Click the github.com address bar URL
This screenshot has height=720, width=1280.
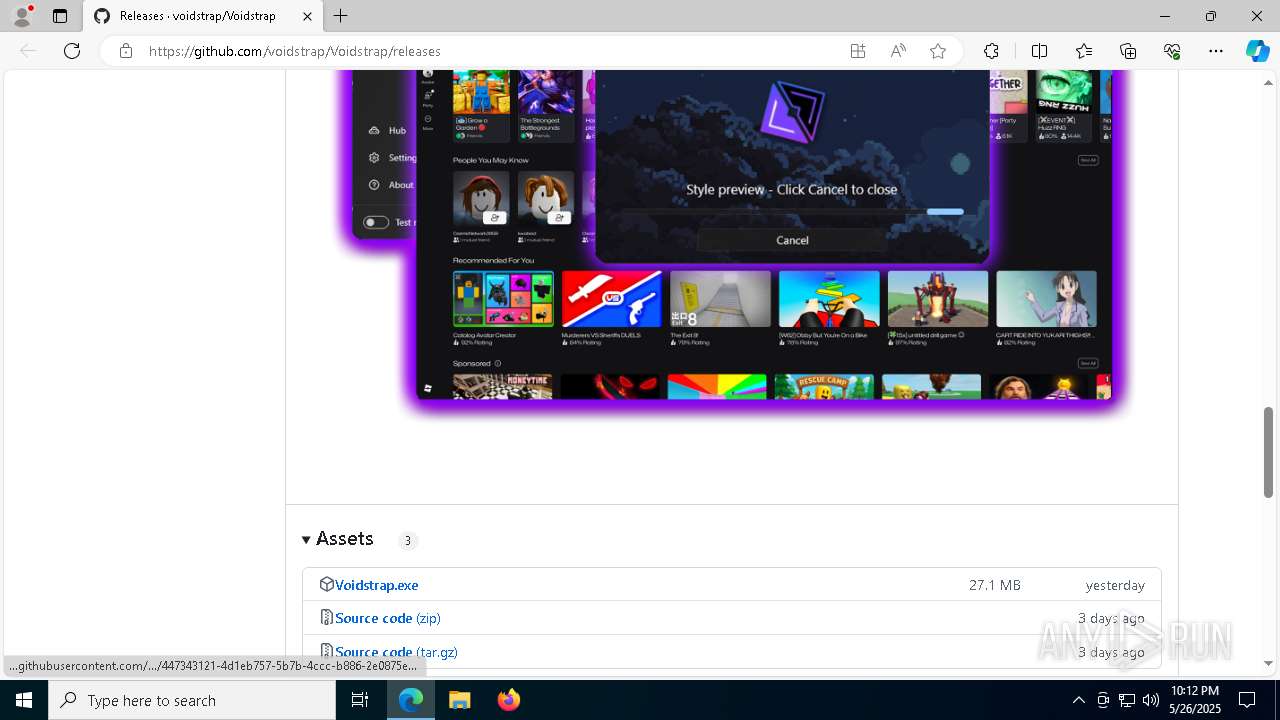(295, 51)
